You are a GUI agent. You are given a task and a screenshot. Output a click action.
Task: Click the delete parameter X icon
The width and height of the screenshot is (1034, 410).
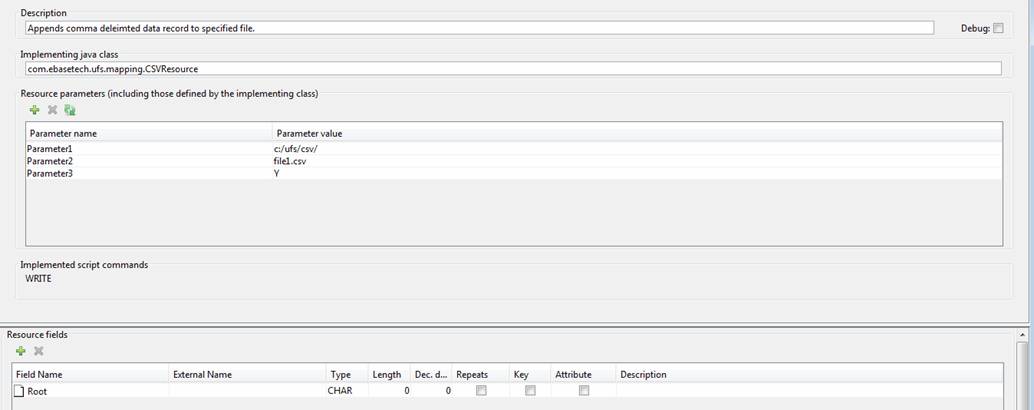52,110
